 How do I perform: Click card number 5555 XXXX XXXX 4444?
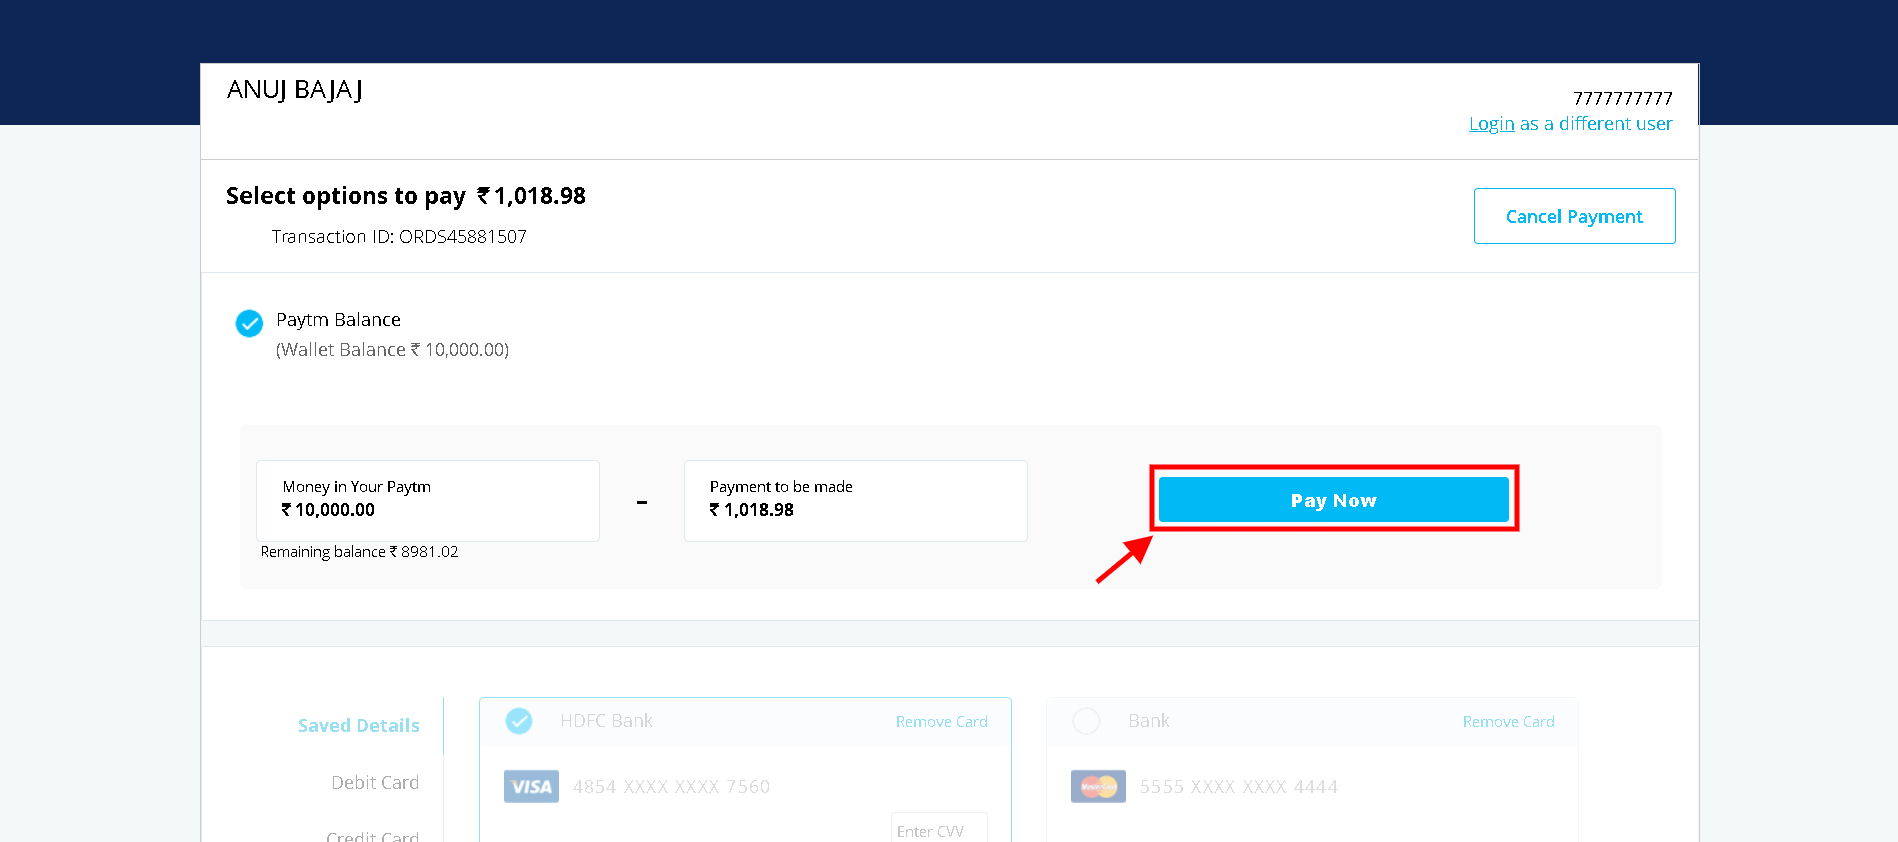[1238, 787]
